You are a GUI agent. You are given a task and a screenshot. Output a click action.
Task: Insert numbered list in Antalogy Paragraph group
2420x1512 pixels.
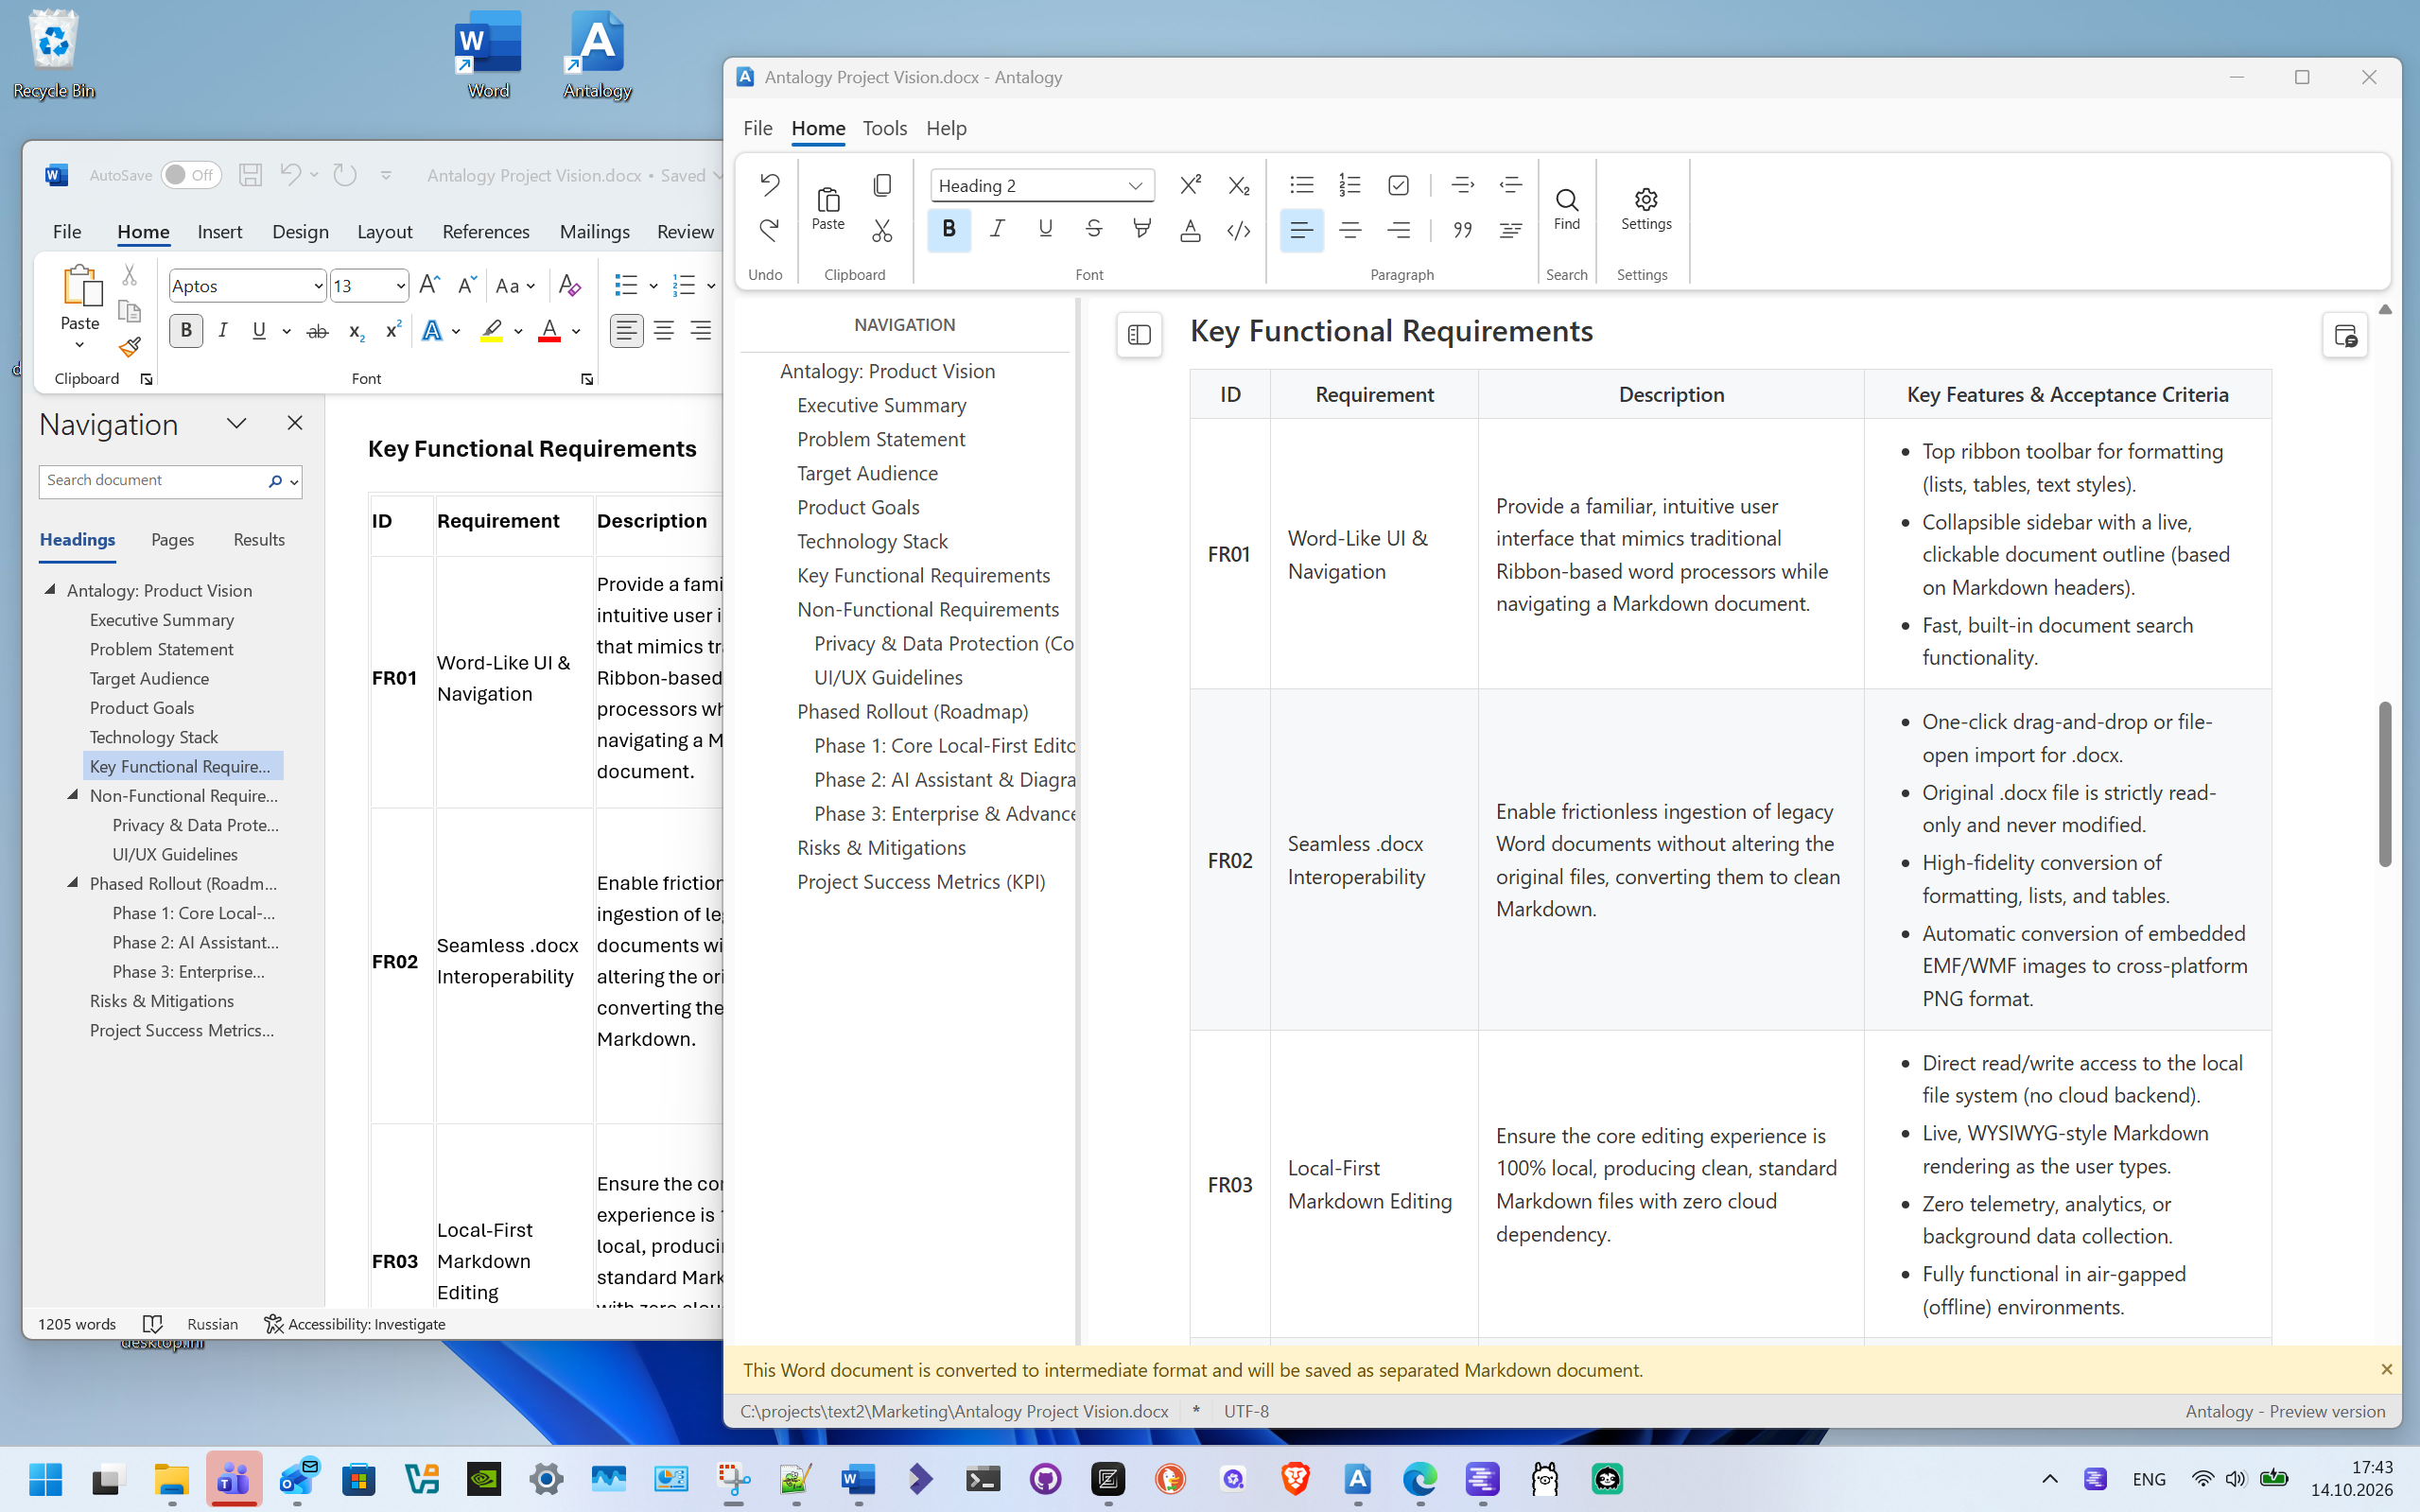tap(1349, 185)
